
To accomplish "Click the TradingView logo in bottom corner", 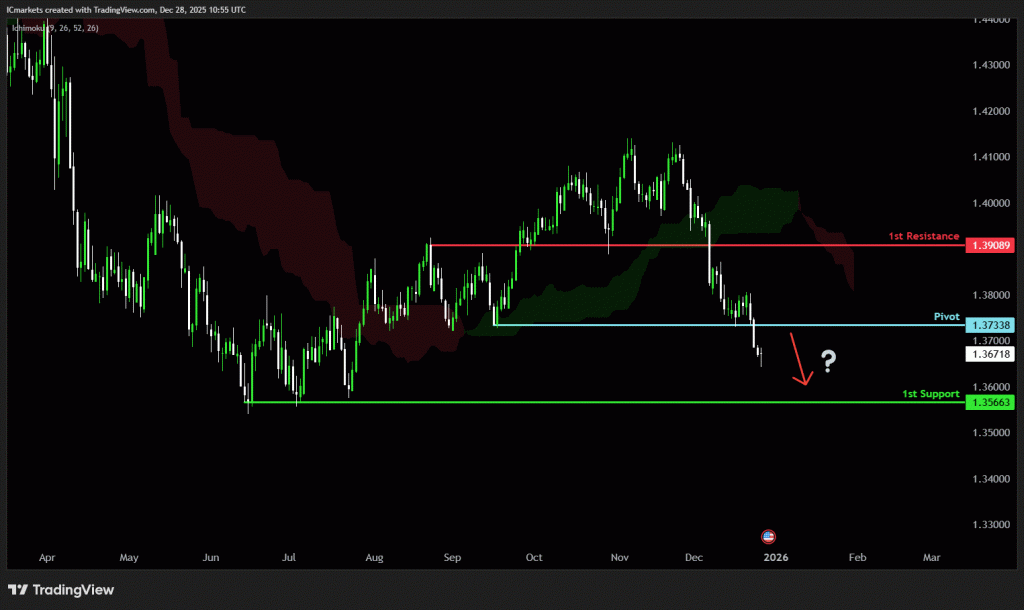I will coord(61,589).
